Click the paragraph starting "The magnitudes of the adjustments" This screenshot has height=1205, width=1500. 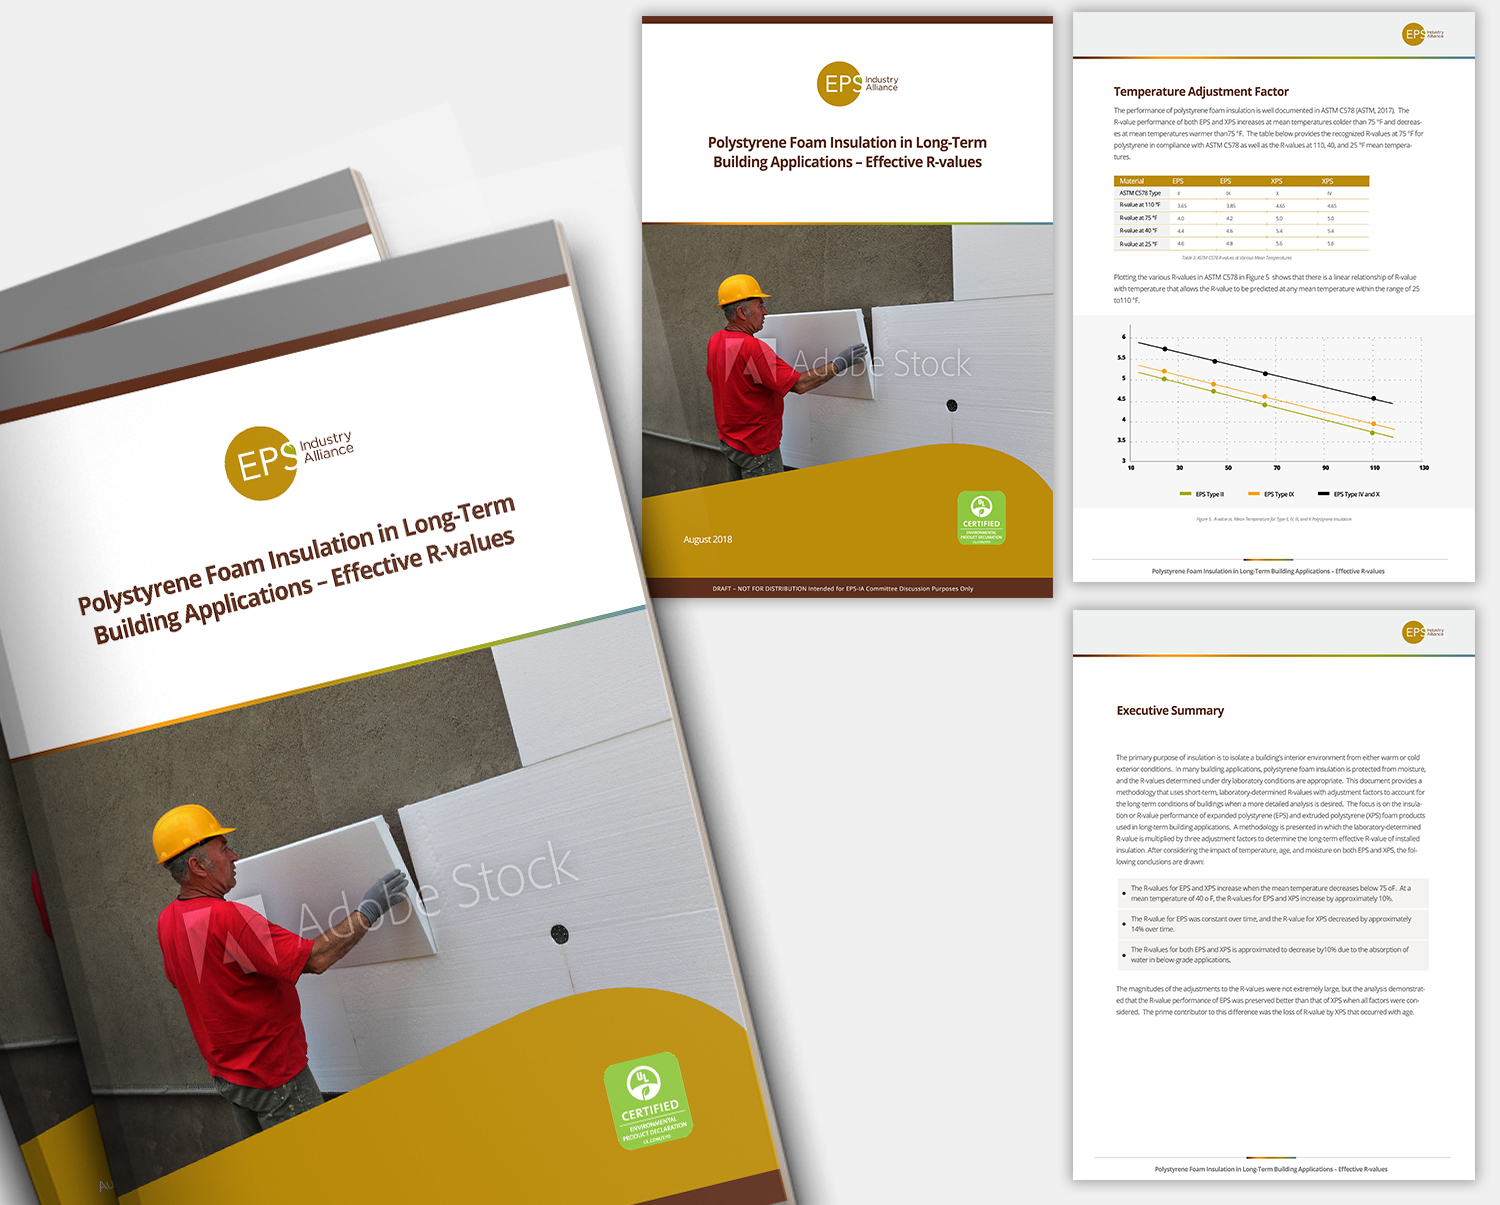[x=1270, y=1000]
